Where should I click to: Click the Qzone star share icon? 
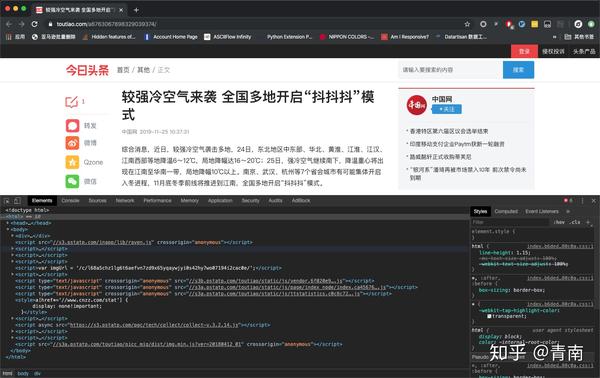72,162
